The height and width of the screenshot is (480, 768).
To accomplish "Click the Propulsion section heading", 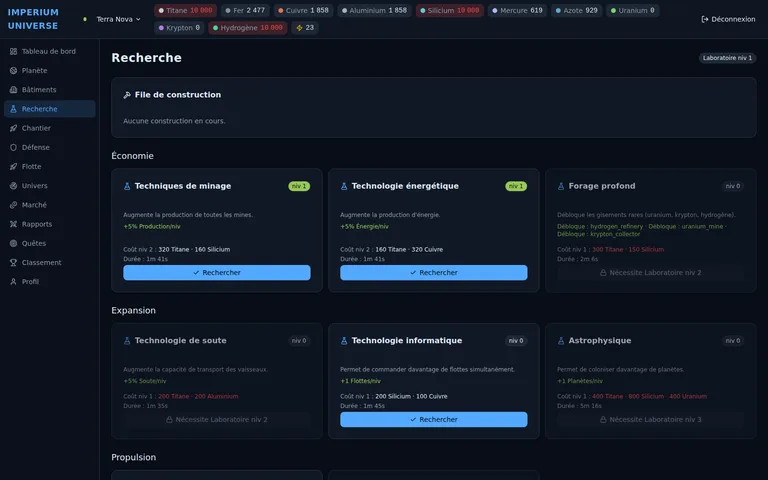I will click(134, 457).
